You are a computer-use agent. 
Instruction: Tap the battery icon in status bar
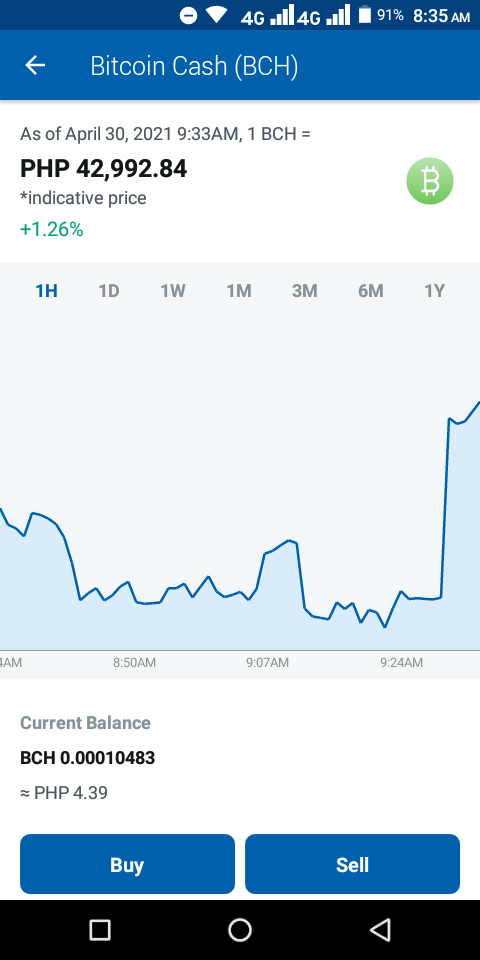click(x=366, y=15)
